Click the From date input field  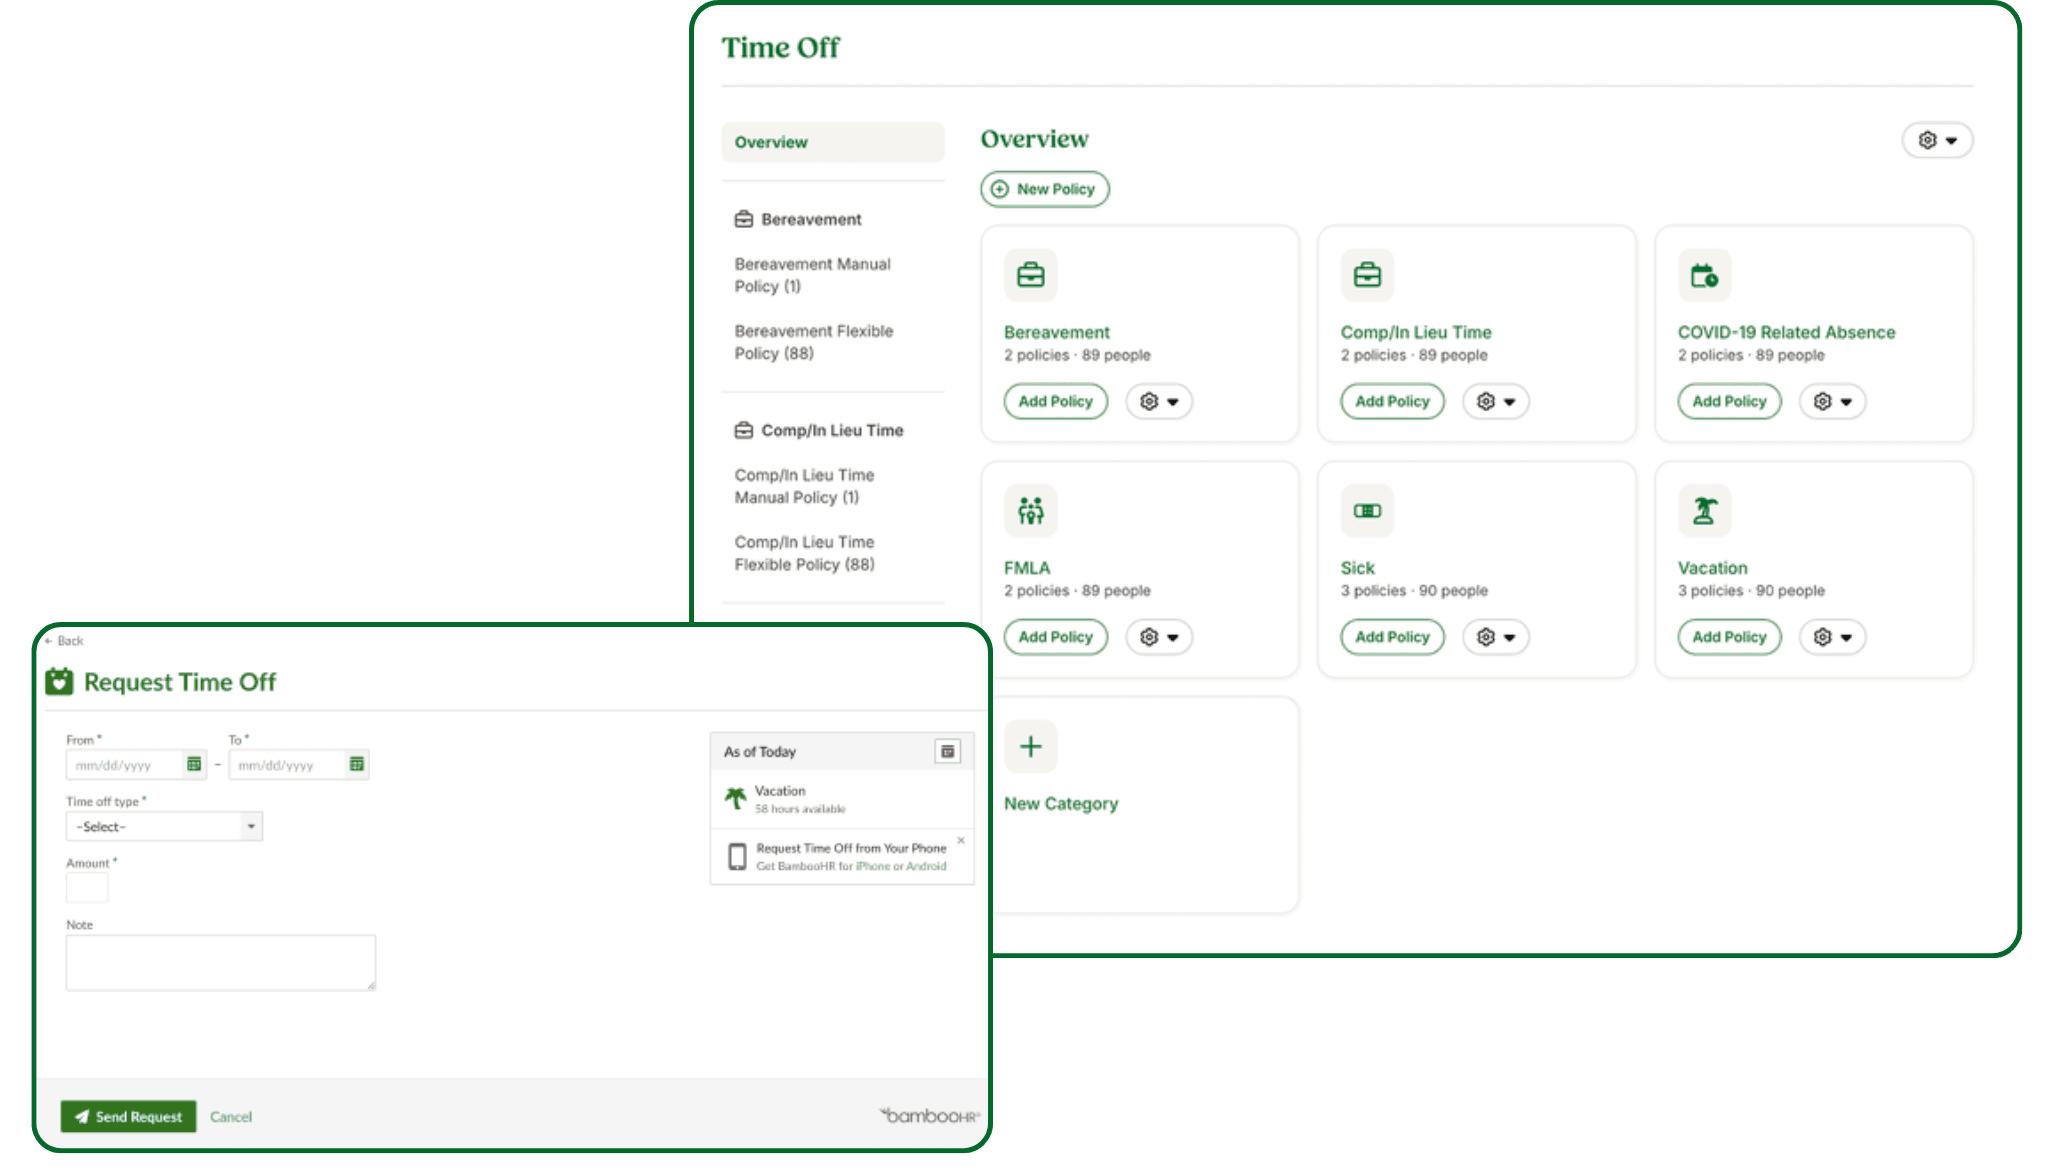tap(136, 765)
